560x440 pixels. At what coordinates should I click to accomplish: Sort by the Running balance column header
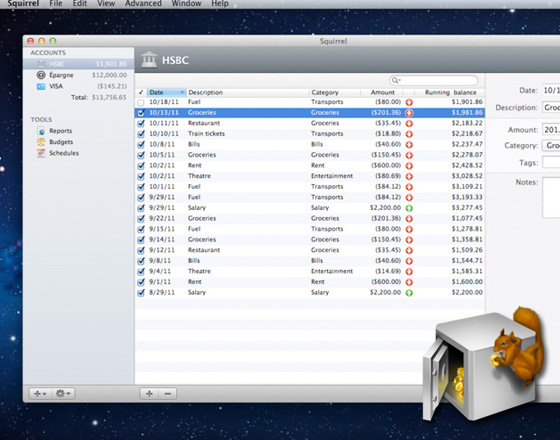[450, 92]
